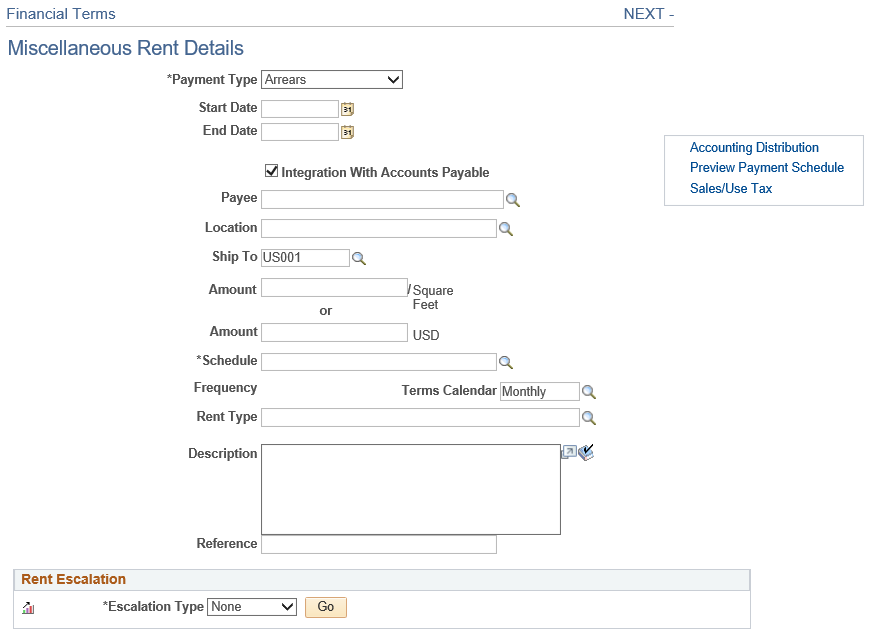Expand the Description into a modal view
The height and width of the screenshot is (634, 871).
[570, 452]
